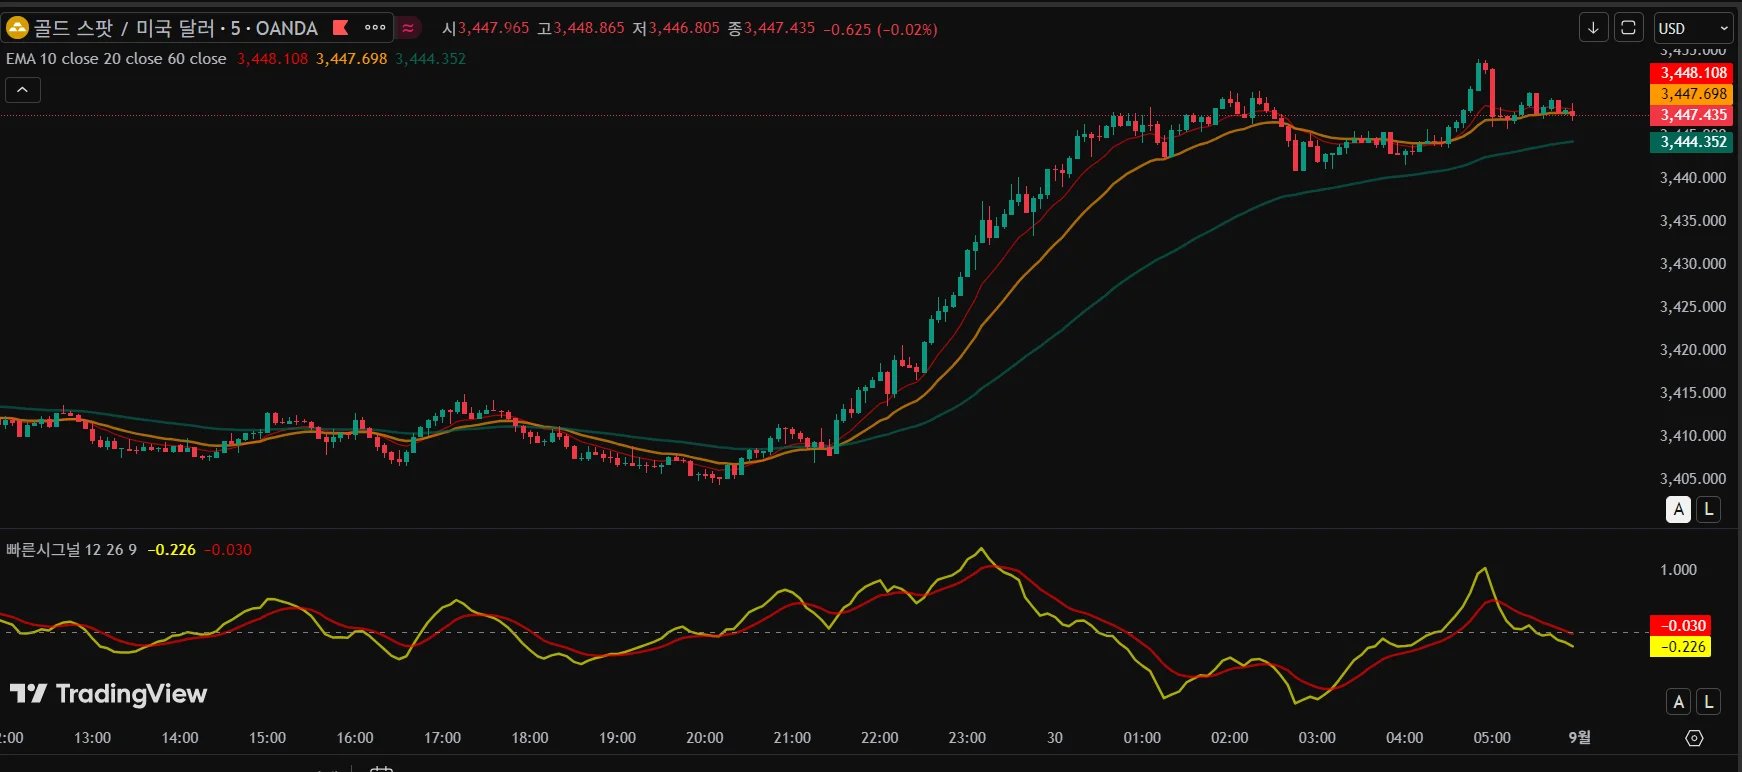Viewport: 1742px width, 772px height.
Task: Open chart settings gear on the time axis
Action: (x=1694, y=738)
